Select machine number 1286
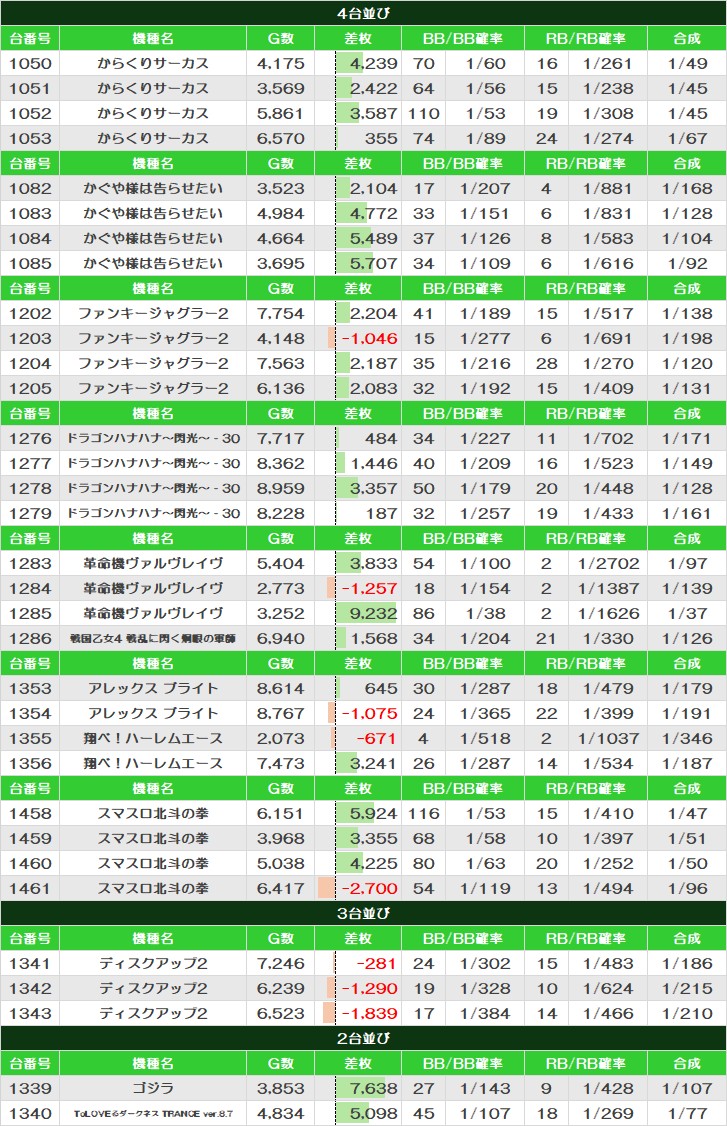 tap(30, 638)
